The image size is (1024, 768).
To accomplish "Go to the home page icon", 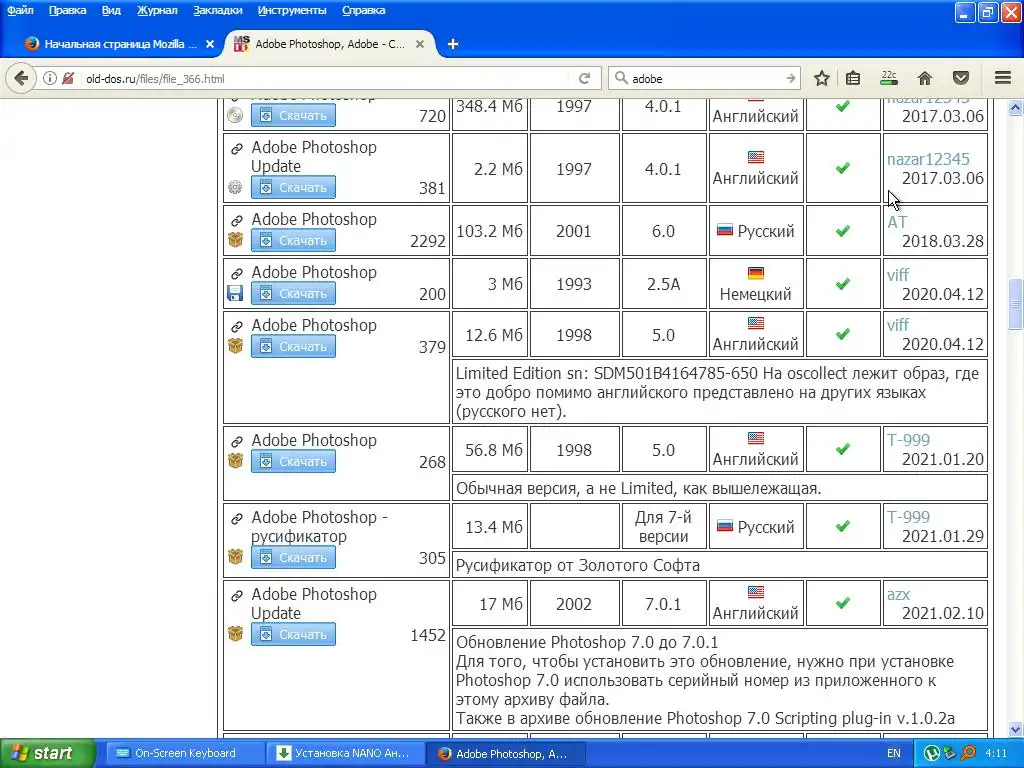I will point(925,78).
